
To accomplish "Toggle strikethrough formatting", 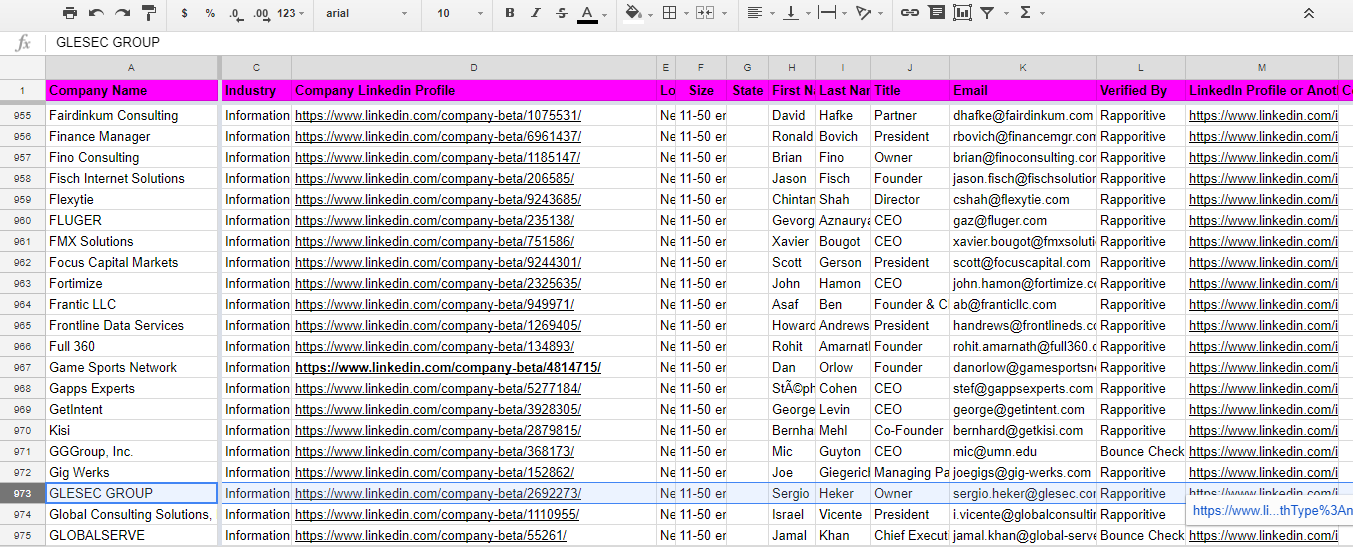I will click(x=561, y=13).
